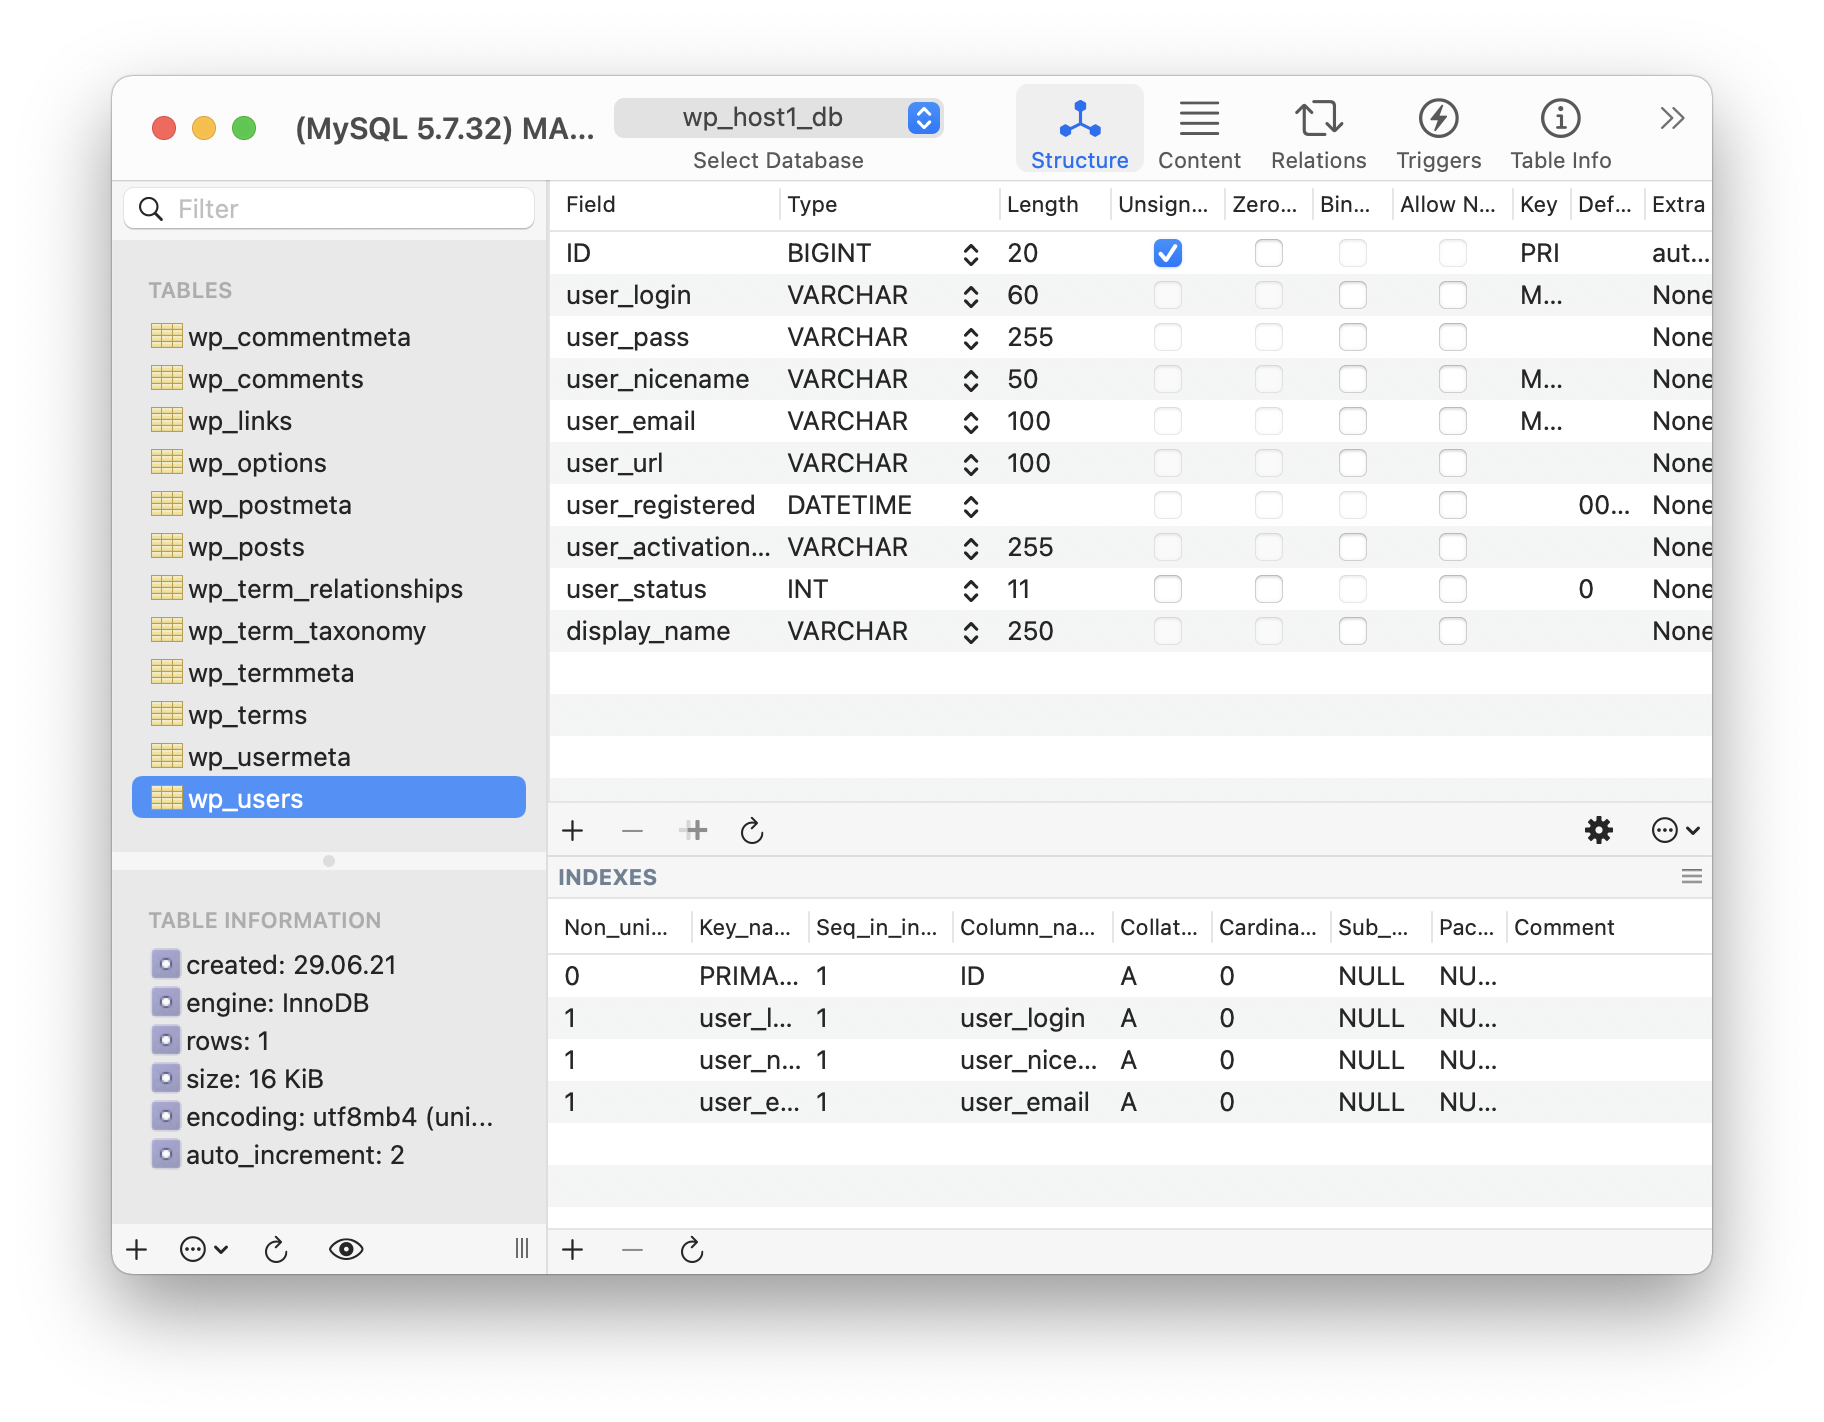Open the Indexes panel menu

[x=1691, y=876]
